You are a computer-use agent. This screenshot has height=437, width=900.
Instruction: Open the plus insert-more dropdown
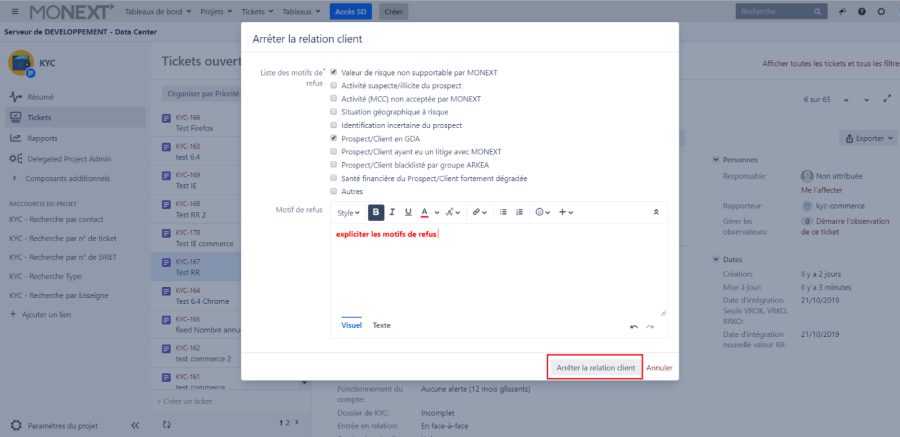pyautogui.click(x=566, y=212)
